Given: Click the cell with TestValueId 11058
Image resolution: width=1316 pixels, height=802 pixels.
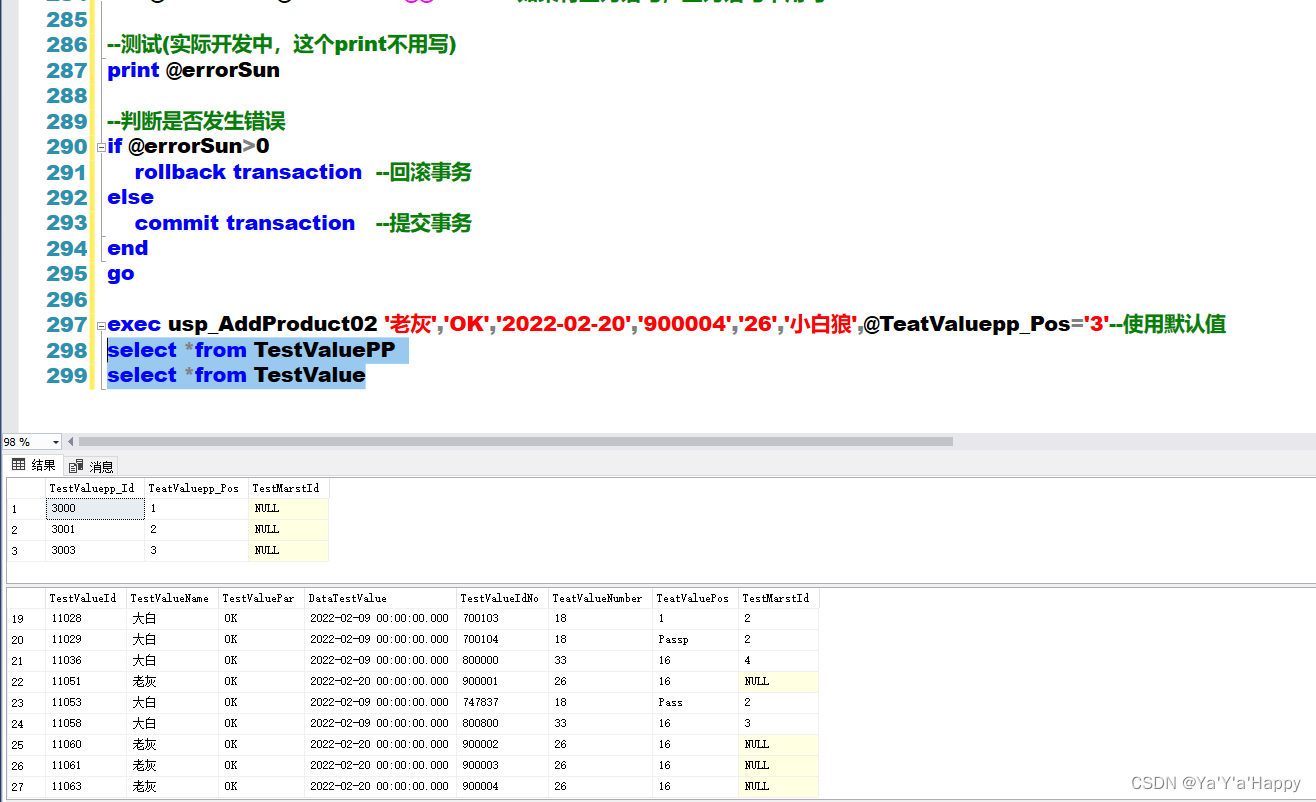Looking at the screenshot, I should [85, 723].
